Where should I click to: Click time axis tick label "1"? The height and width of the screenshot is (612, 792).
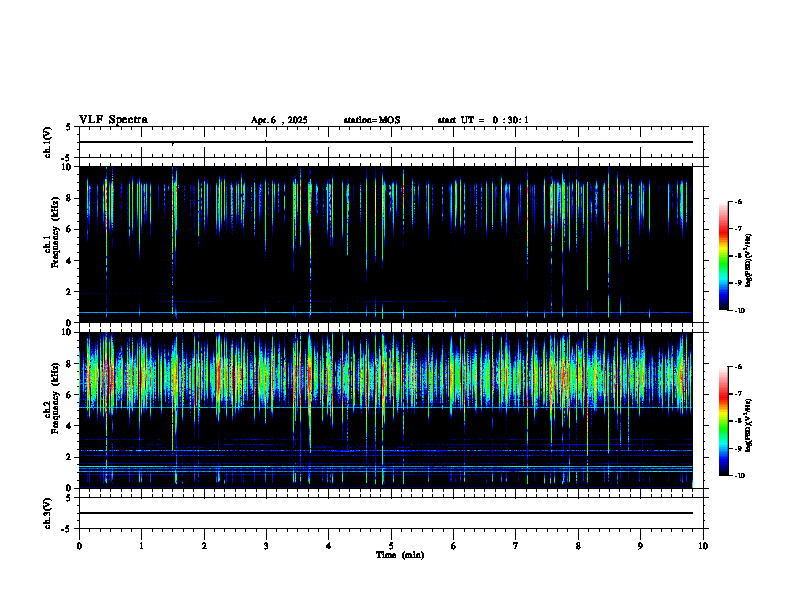[x=141, y=546]
